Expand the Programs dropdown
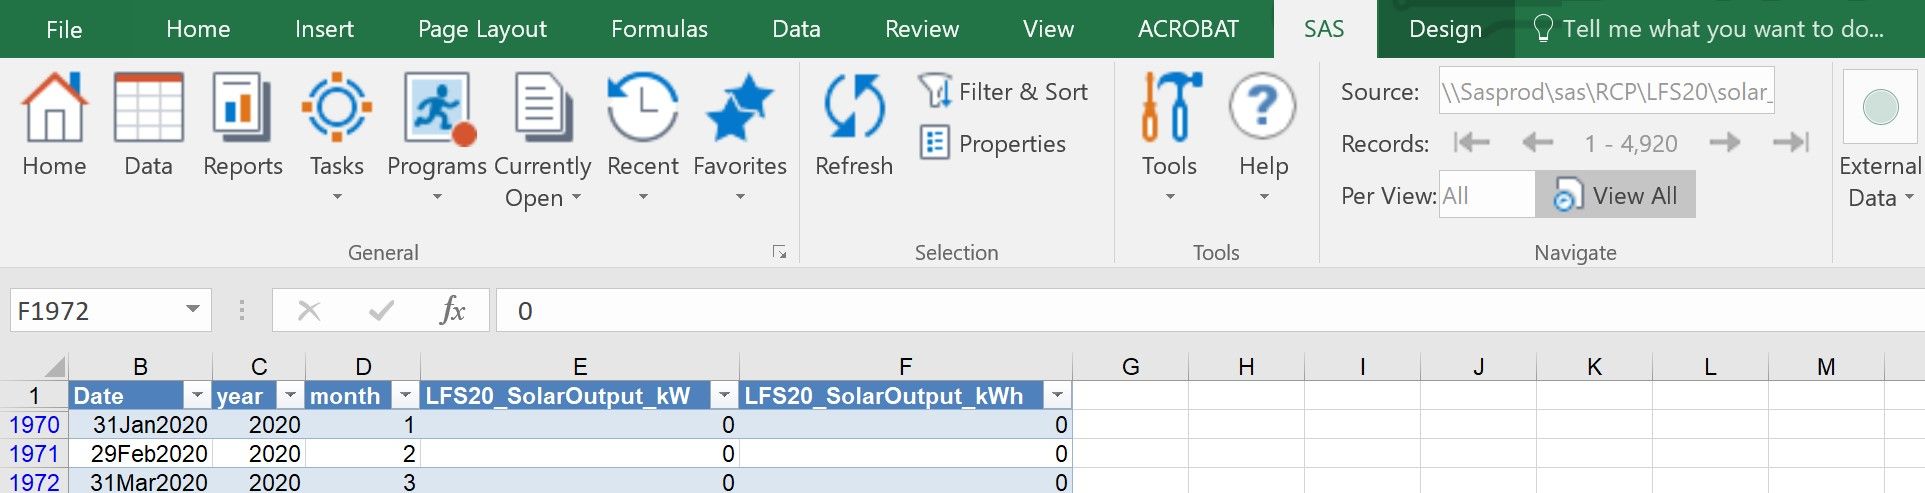 [x=437, y=196]
